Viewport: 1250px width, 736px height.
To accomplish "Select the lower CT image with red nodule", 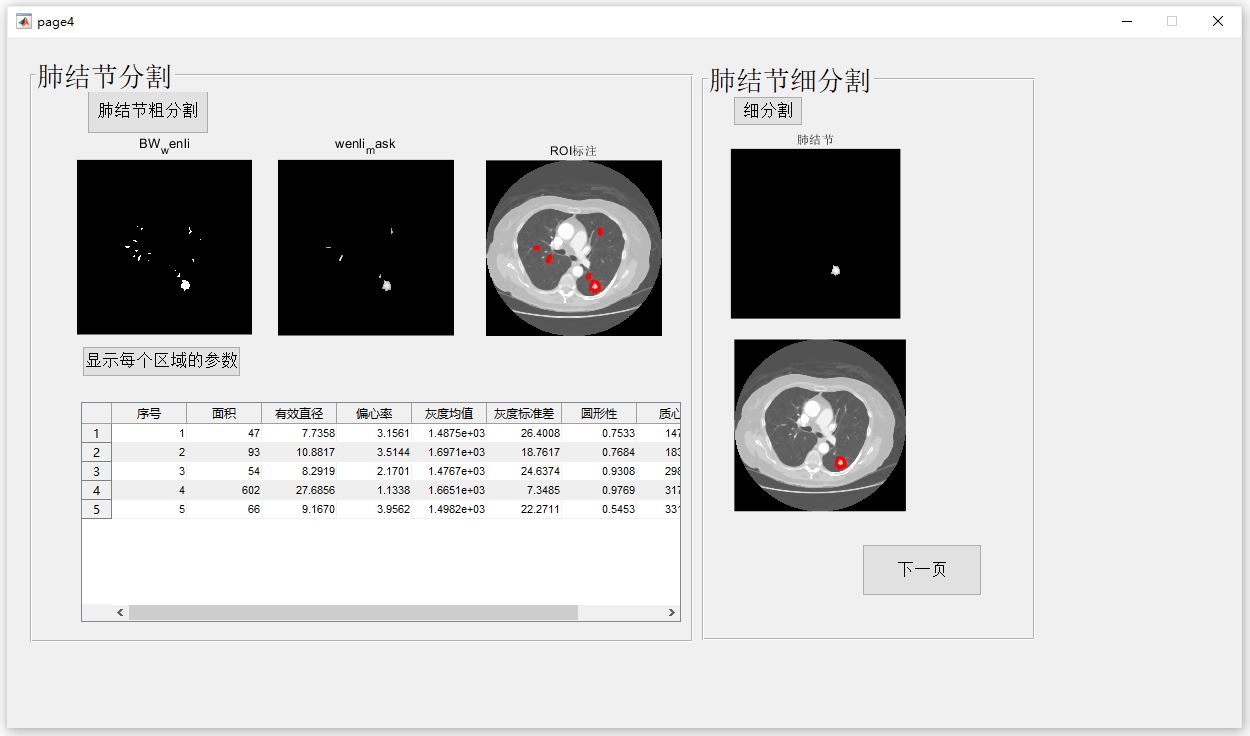I will (x=820, y=425).
